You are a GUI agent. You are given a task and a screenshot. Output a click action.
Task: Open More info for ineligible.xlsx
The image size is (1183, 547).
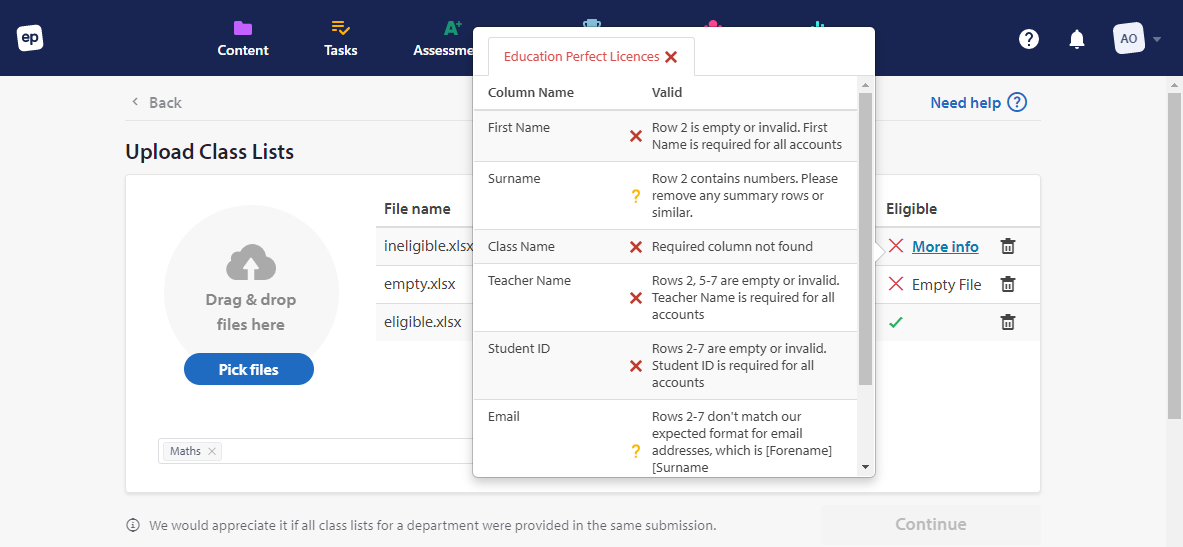coord(945,247)
